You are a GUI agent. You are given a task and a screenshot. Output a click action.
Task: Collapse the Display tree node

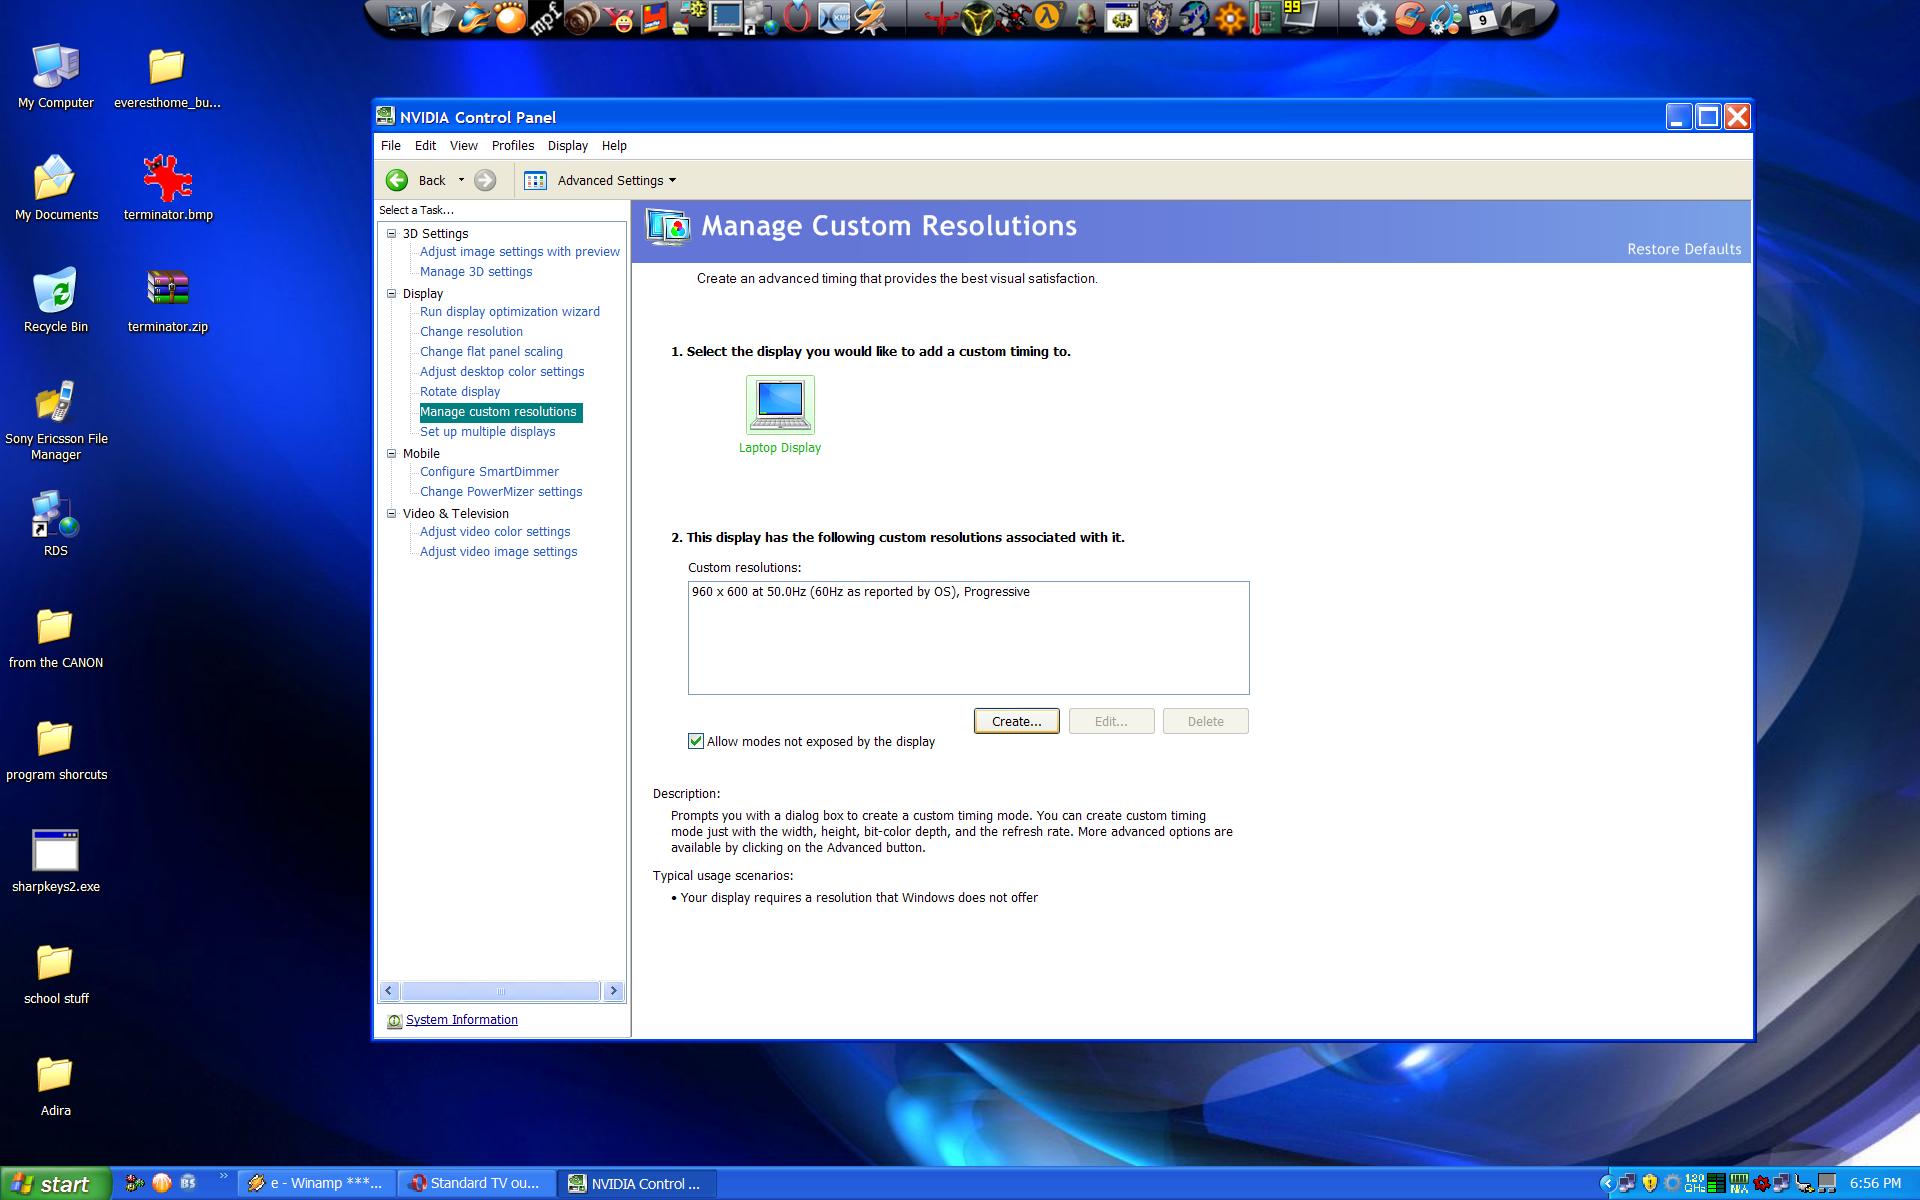(x=392, y=293)
